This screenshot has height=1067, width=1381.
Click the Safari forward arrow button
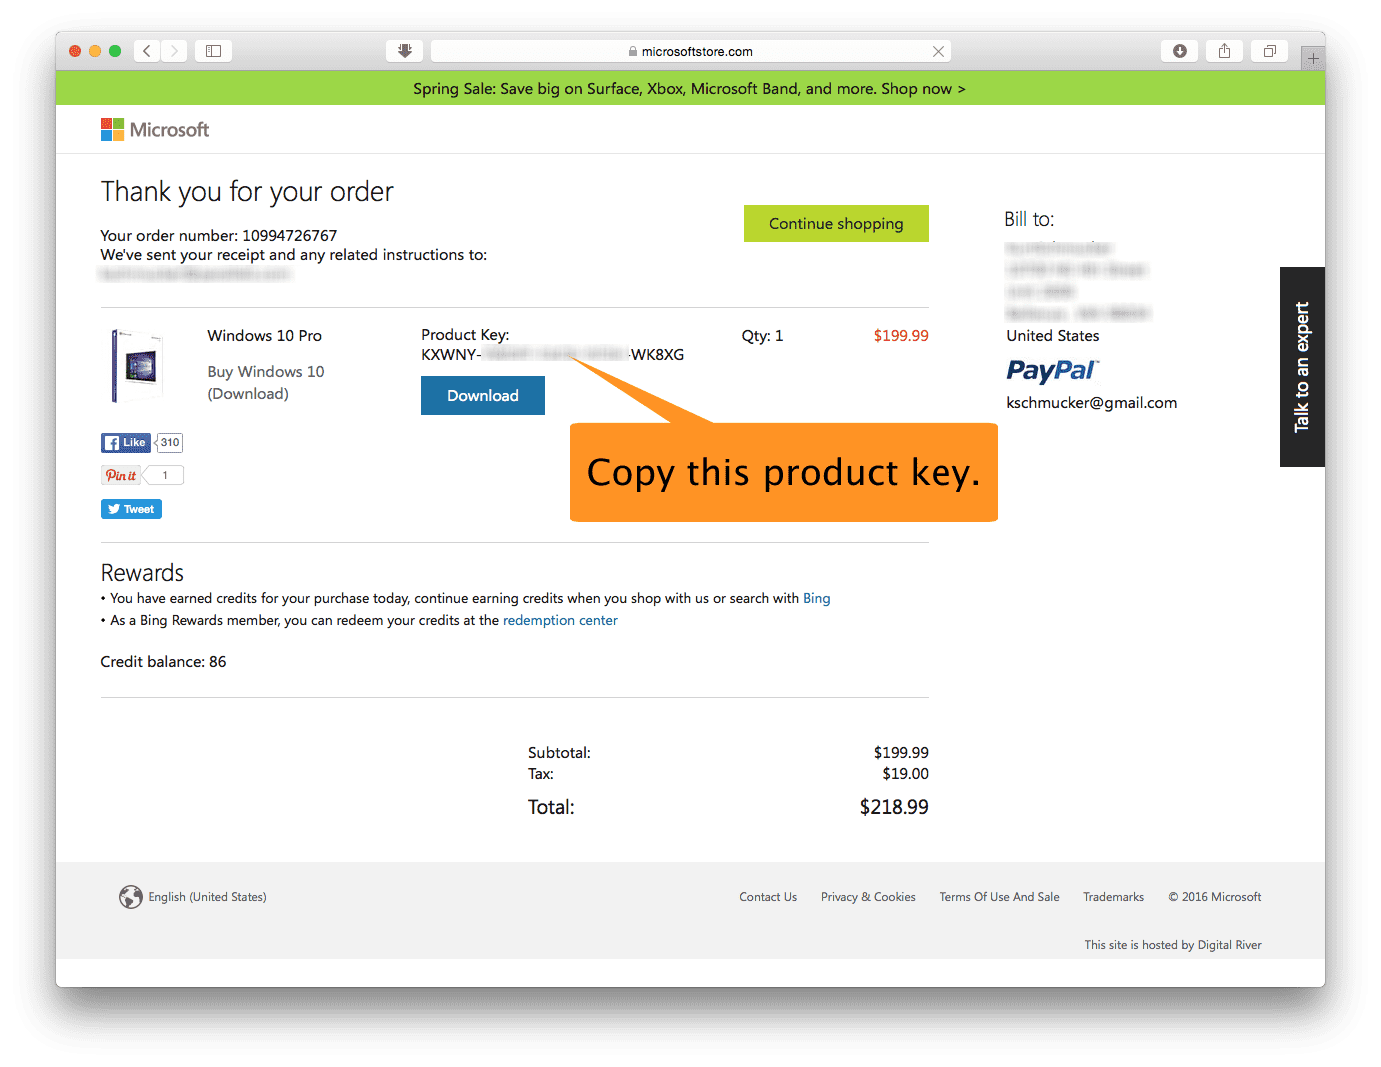pos(174,51)
